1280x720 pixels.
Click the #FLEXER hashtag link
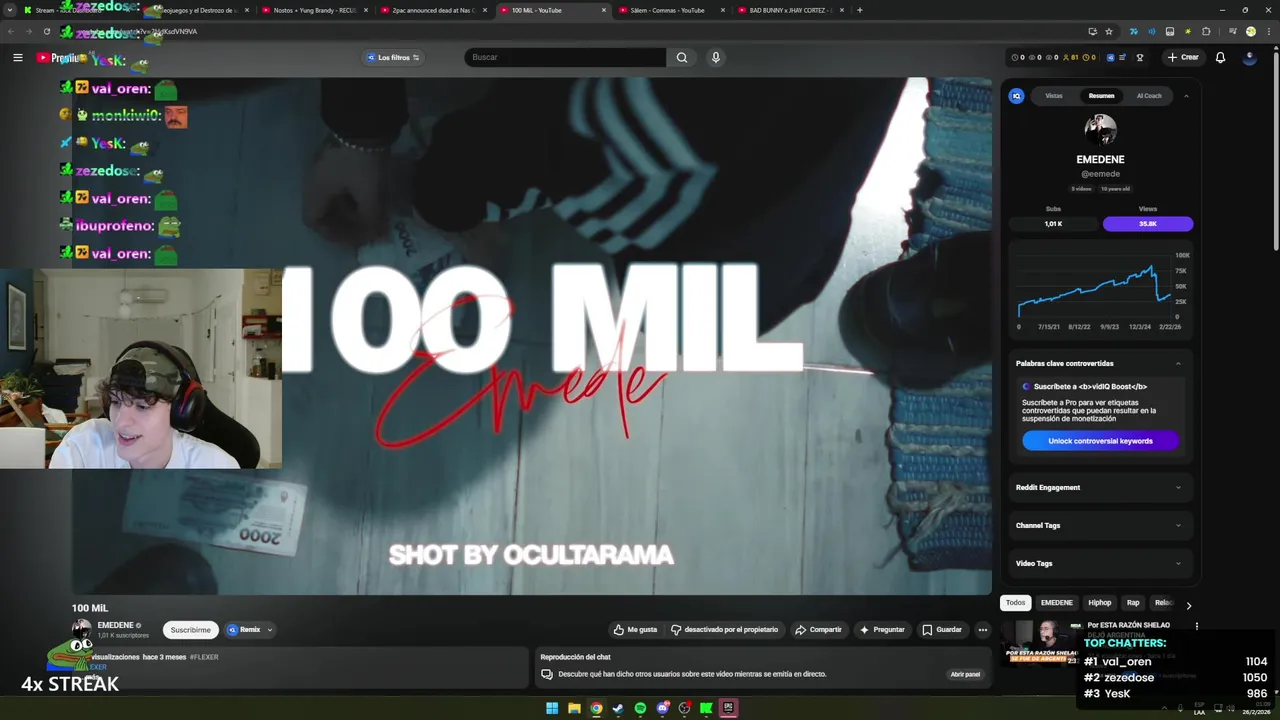coord(204,657)
